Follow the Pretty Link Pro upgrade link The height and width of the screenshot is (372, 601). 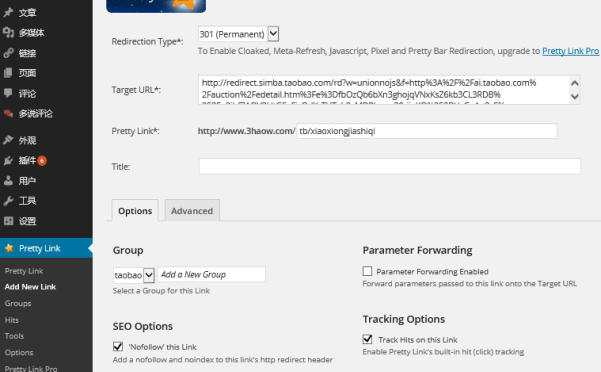(x=570, y=51)
